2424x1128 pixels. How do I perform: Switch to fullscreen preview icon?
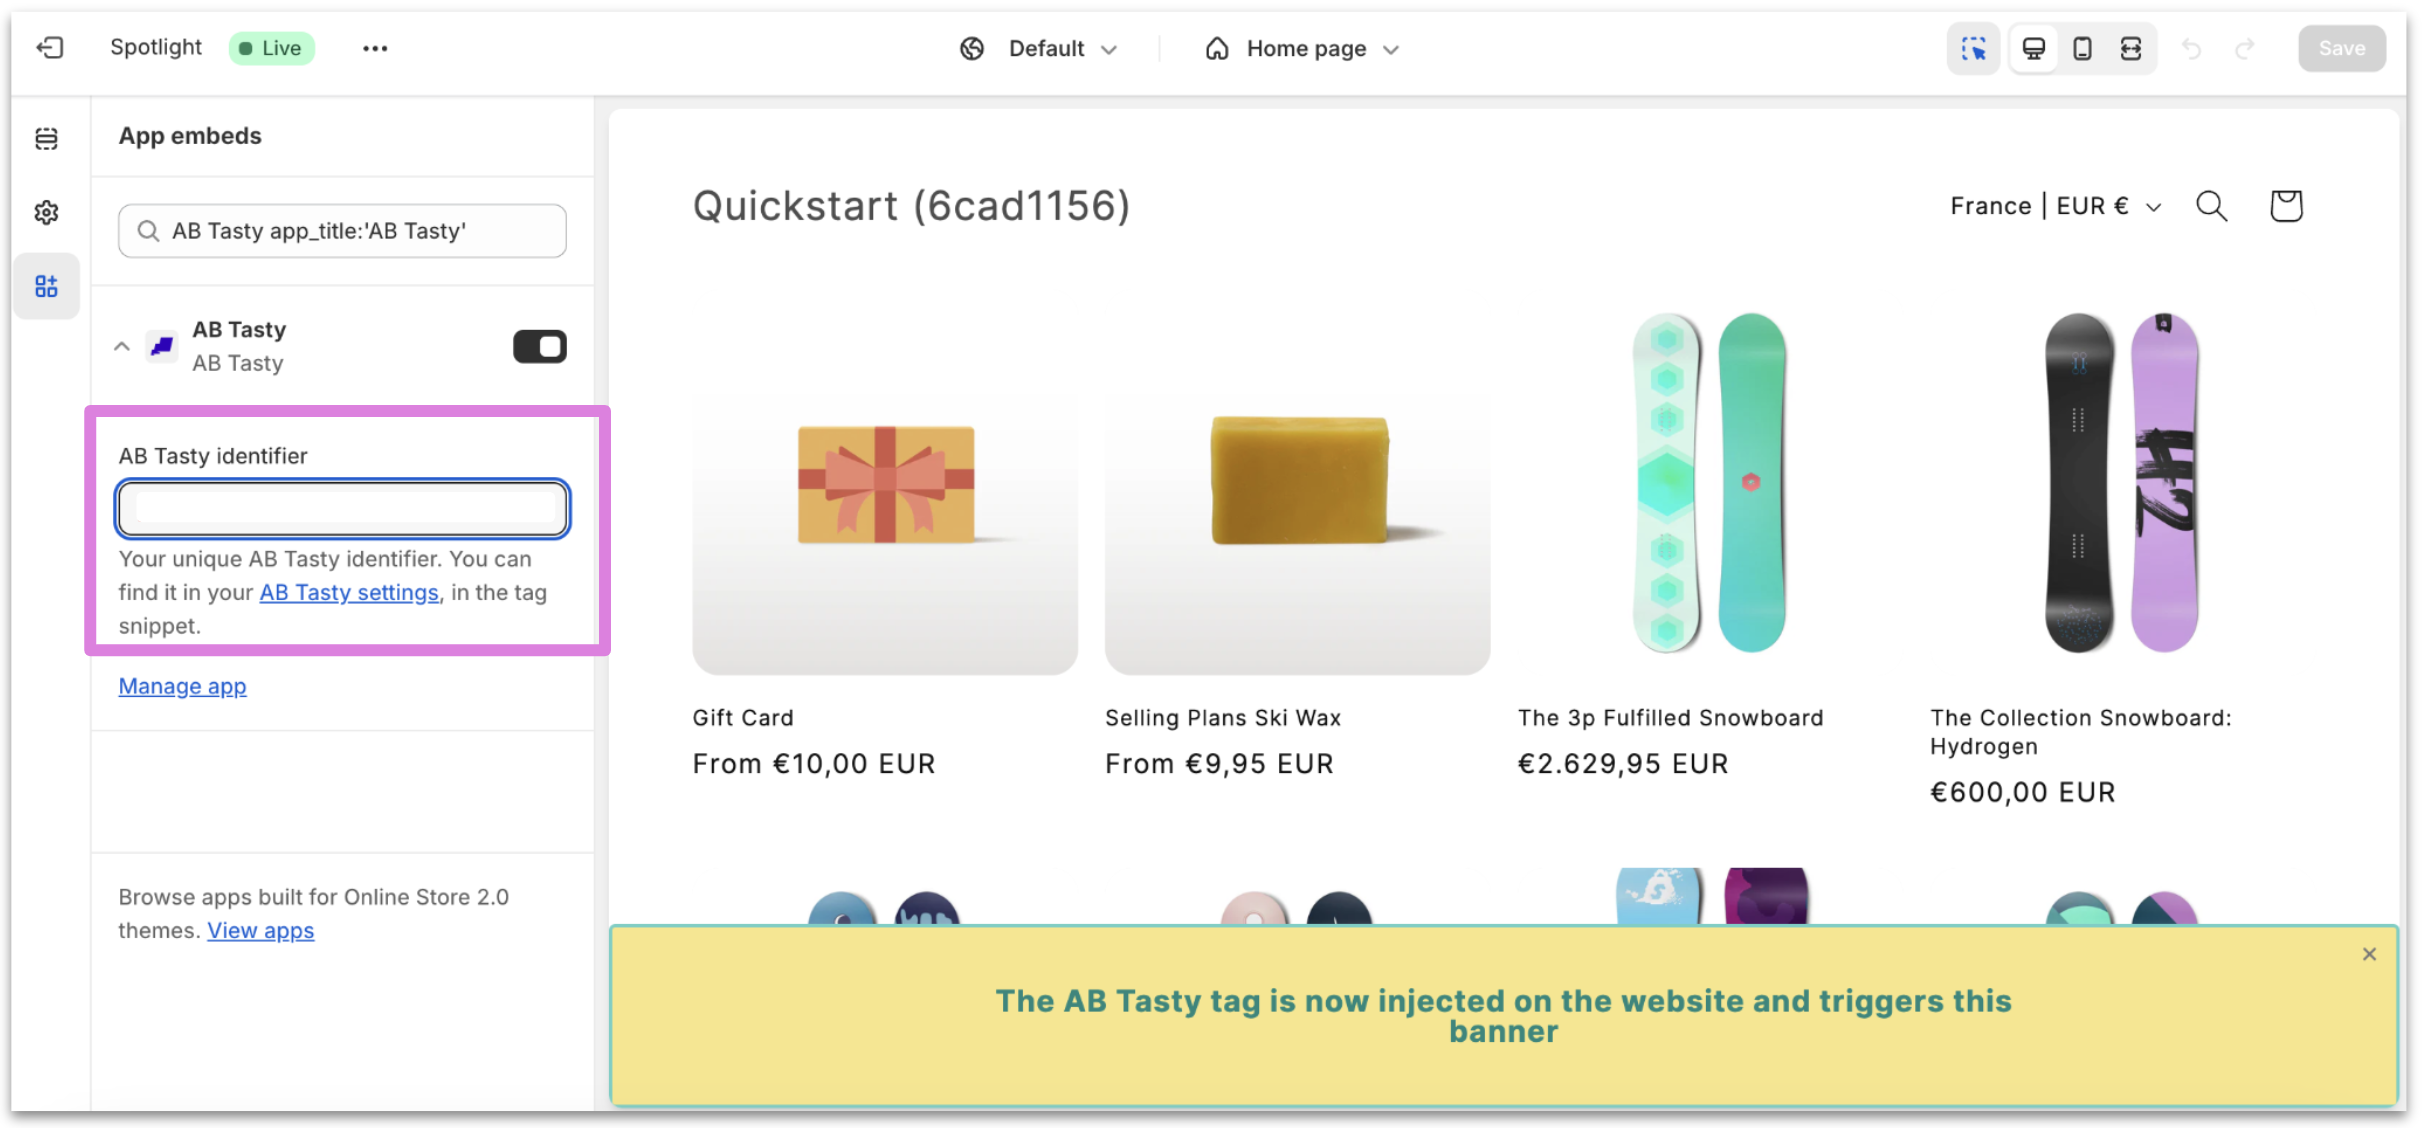point(2131,48)
